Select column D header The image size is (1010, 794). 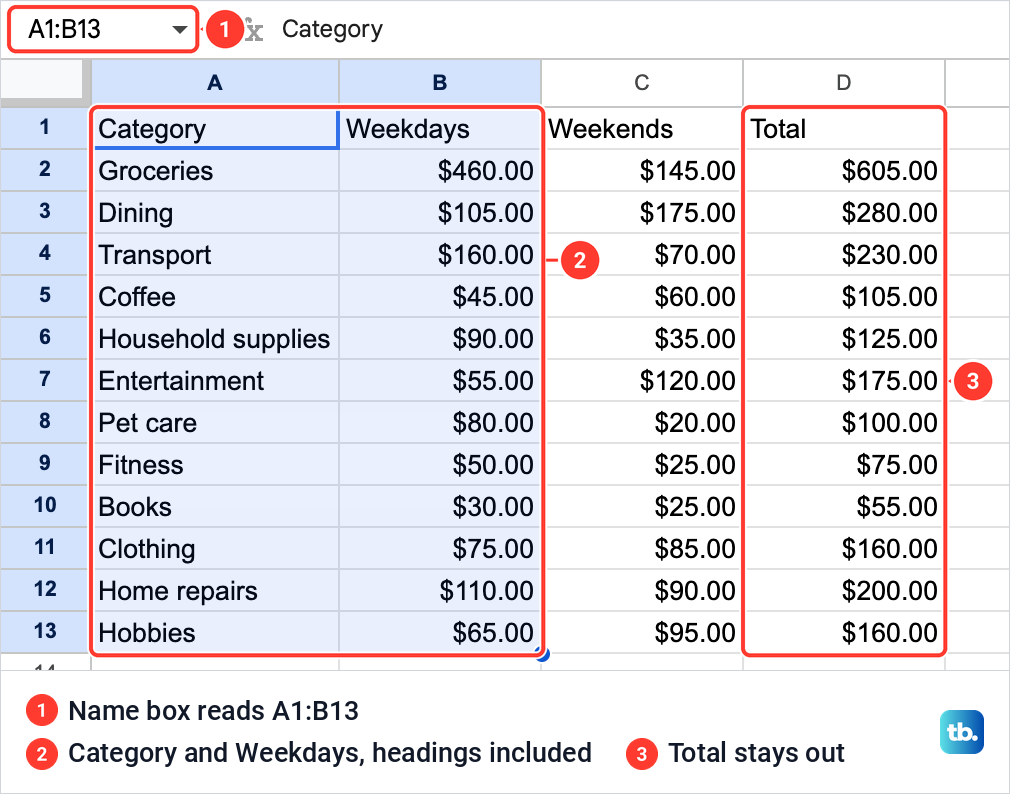(844, 82)
